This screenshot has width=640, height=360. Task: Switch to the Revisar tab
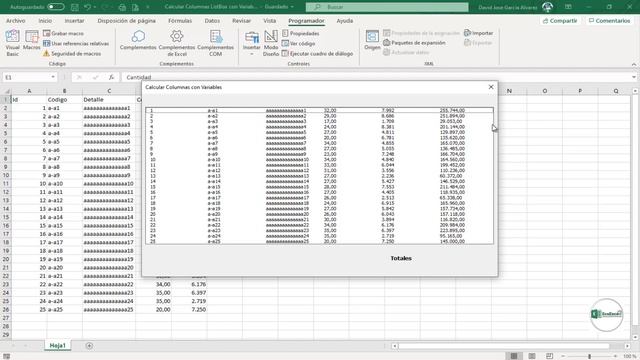coord(241,21)
